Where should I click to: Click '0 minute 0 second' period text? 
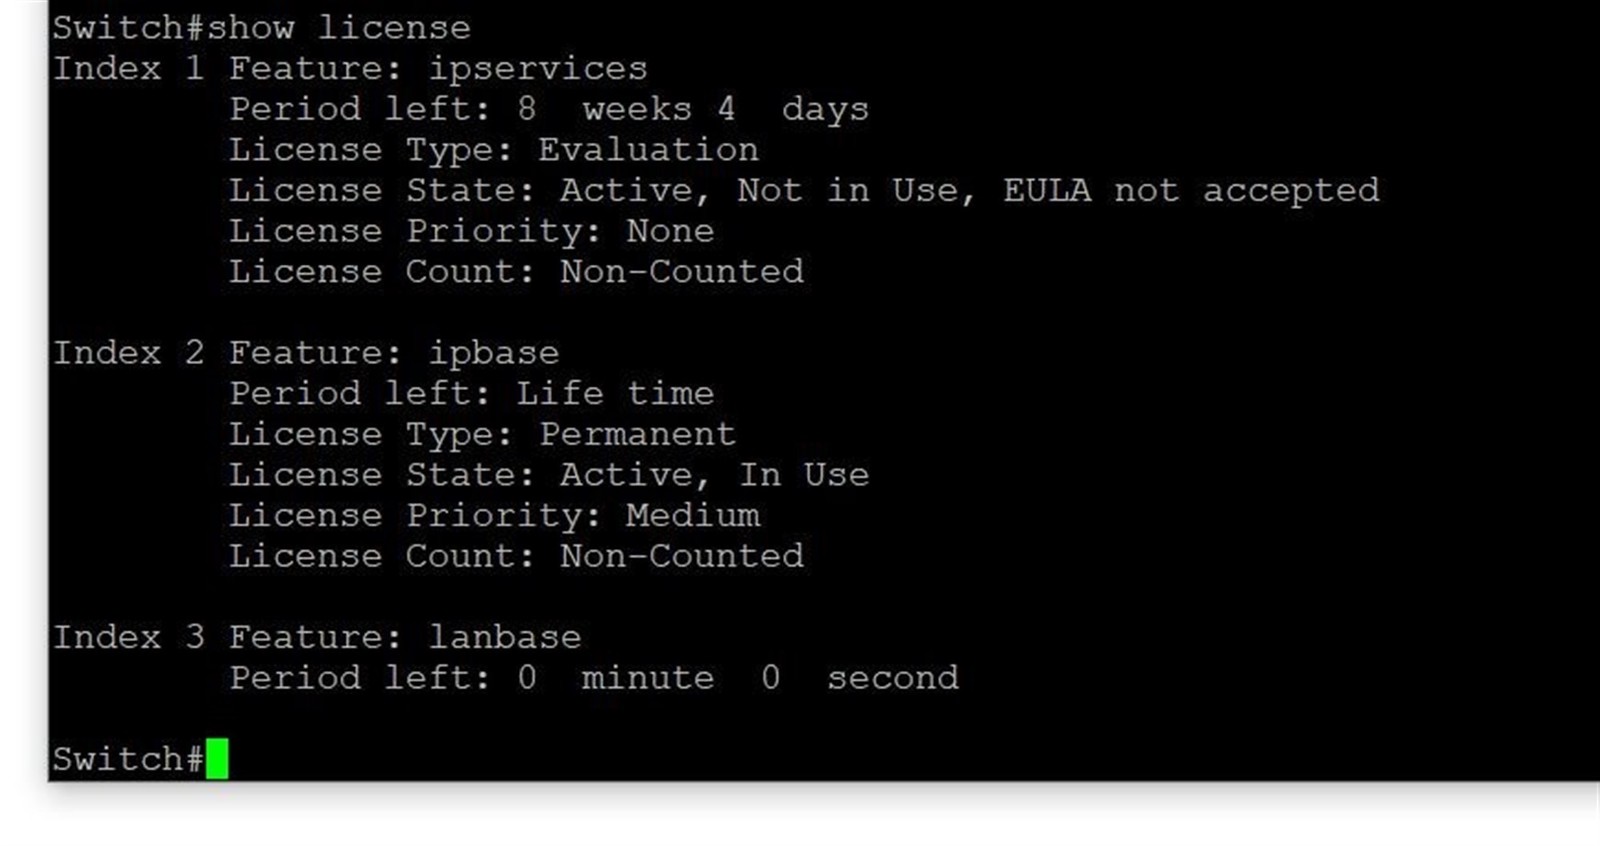(738, 678)
